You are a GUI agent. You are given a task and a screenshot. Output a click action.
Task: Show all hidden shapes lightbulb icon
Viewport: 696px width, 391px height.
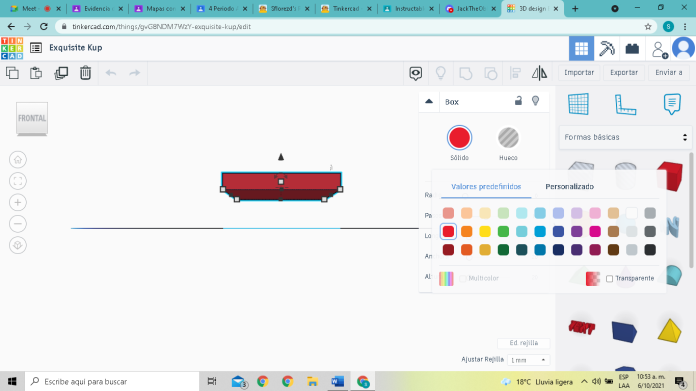[440, 73]
